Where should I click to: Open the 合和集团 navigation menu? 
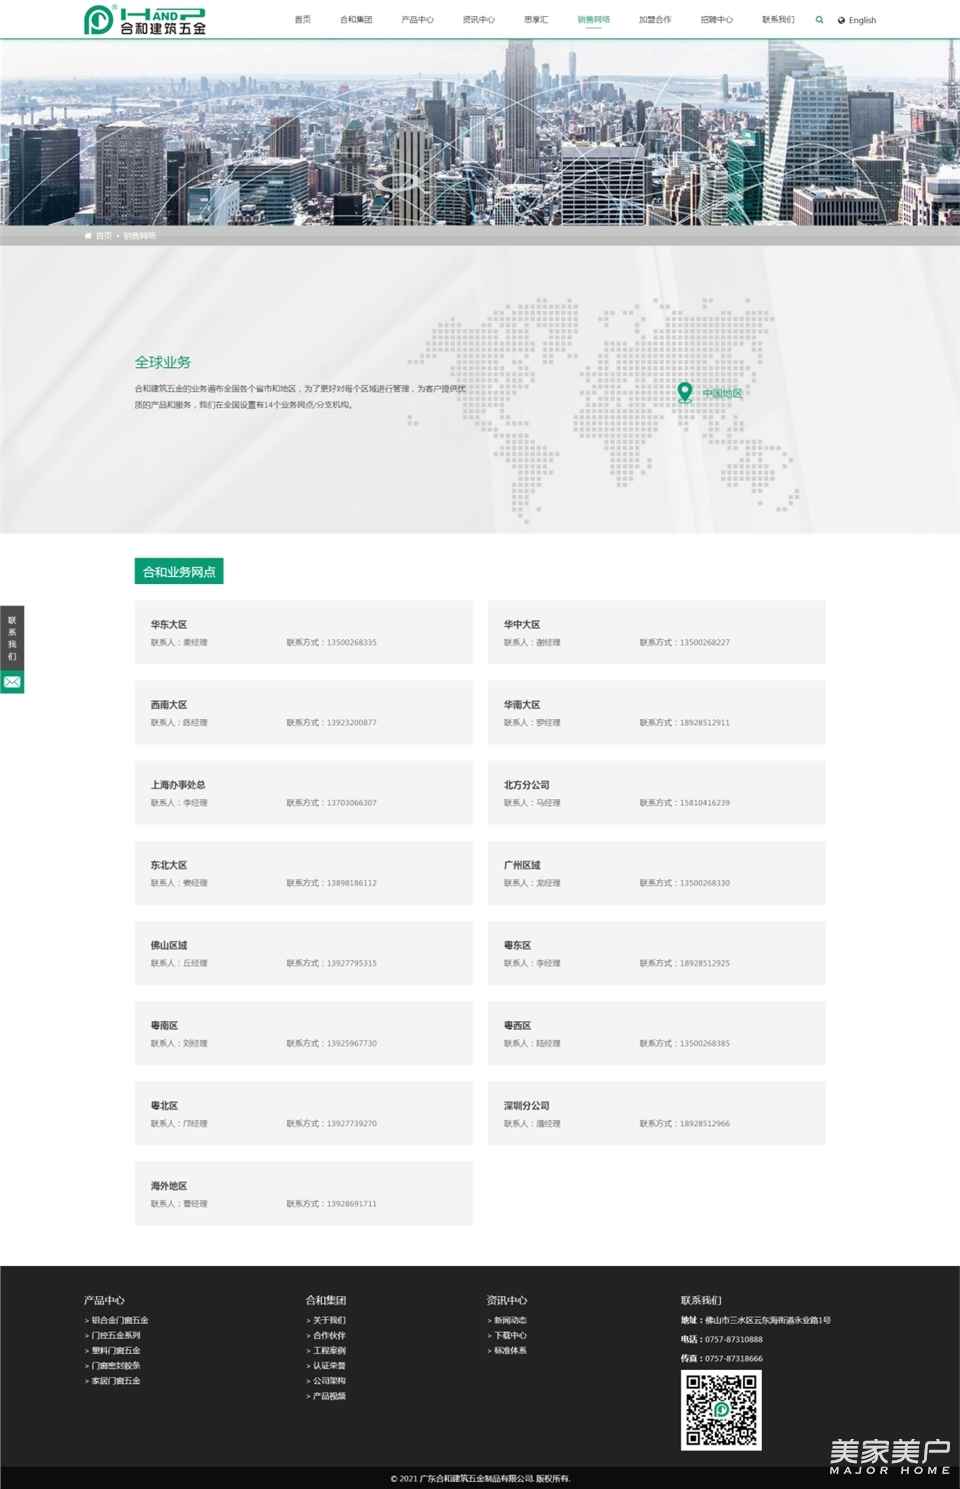(356, 20)
